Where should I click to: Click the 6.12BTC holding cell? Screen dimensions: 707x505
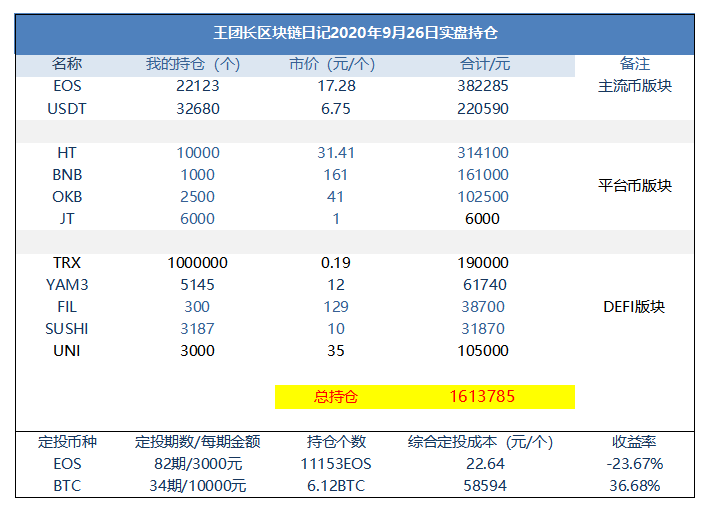336,486
